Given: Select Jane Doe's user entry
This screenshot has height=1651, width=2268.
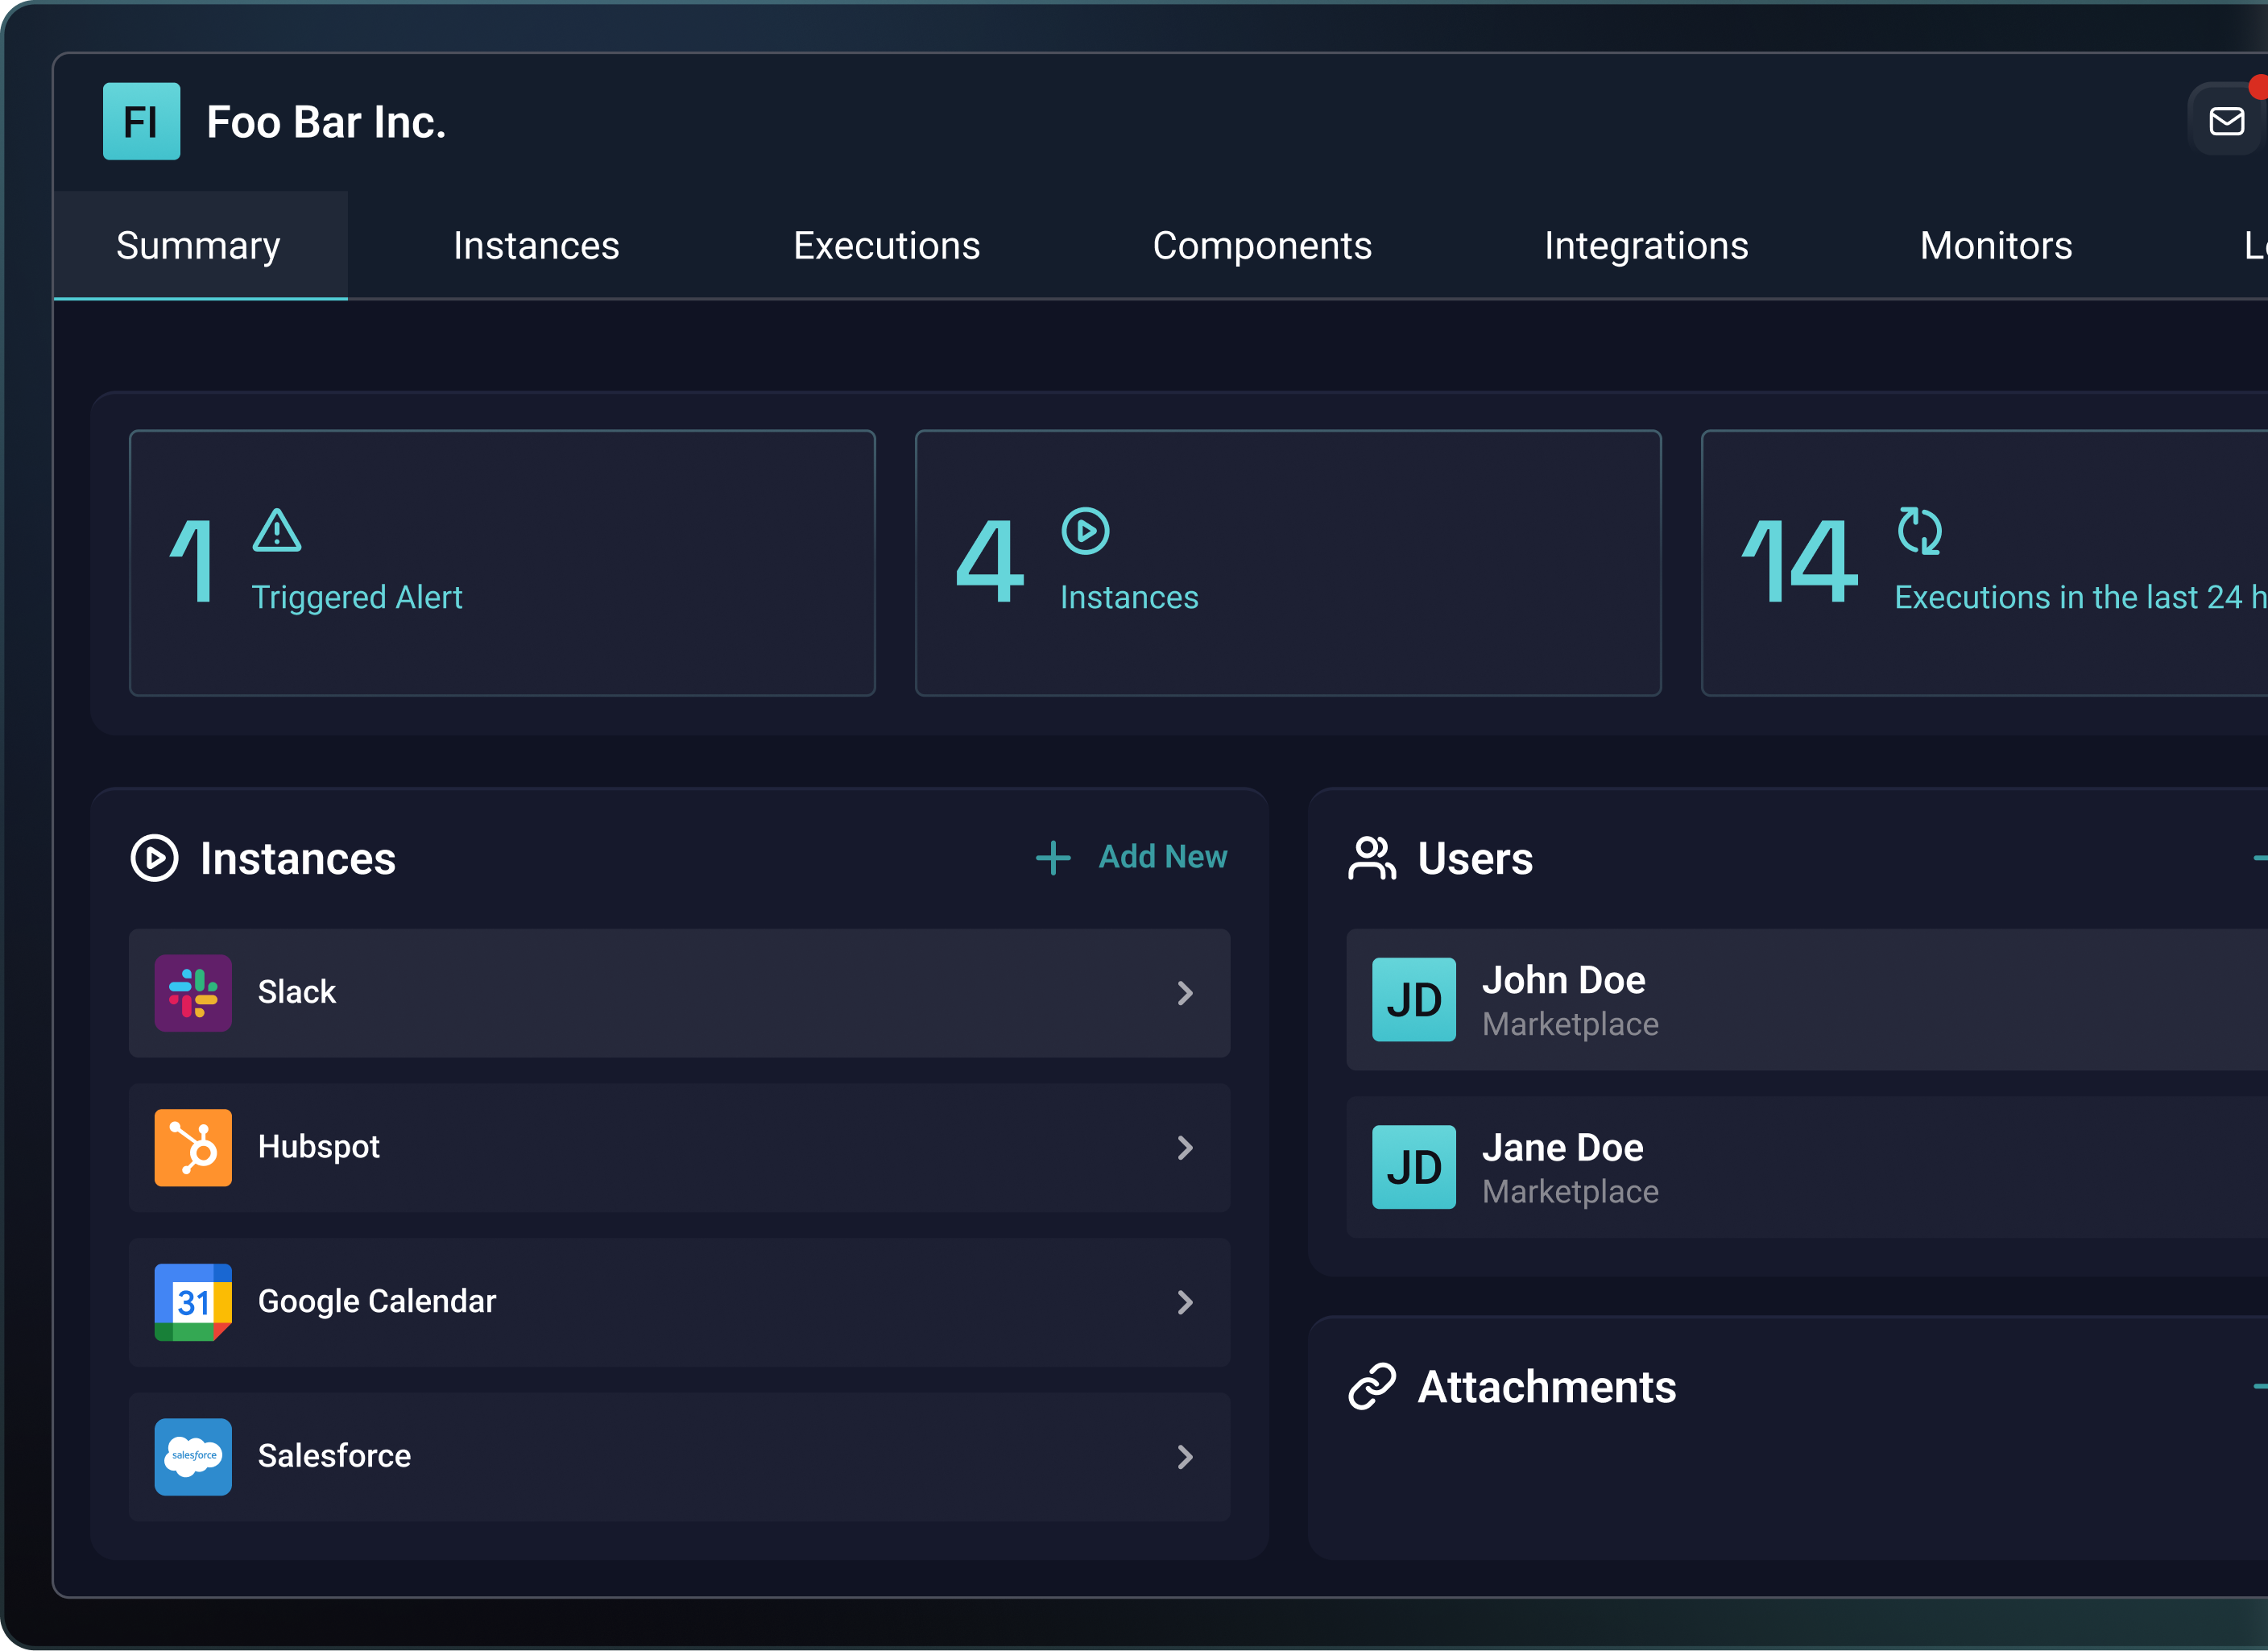Looking at the screenshot, I should (x=1563, y=1168).
